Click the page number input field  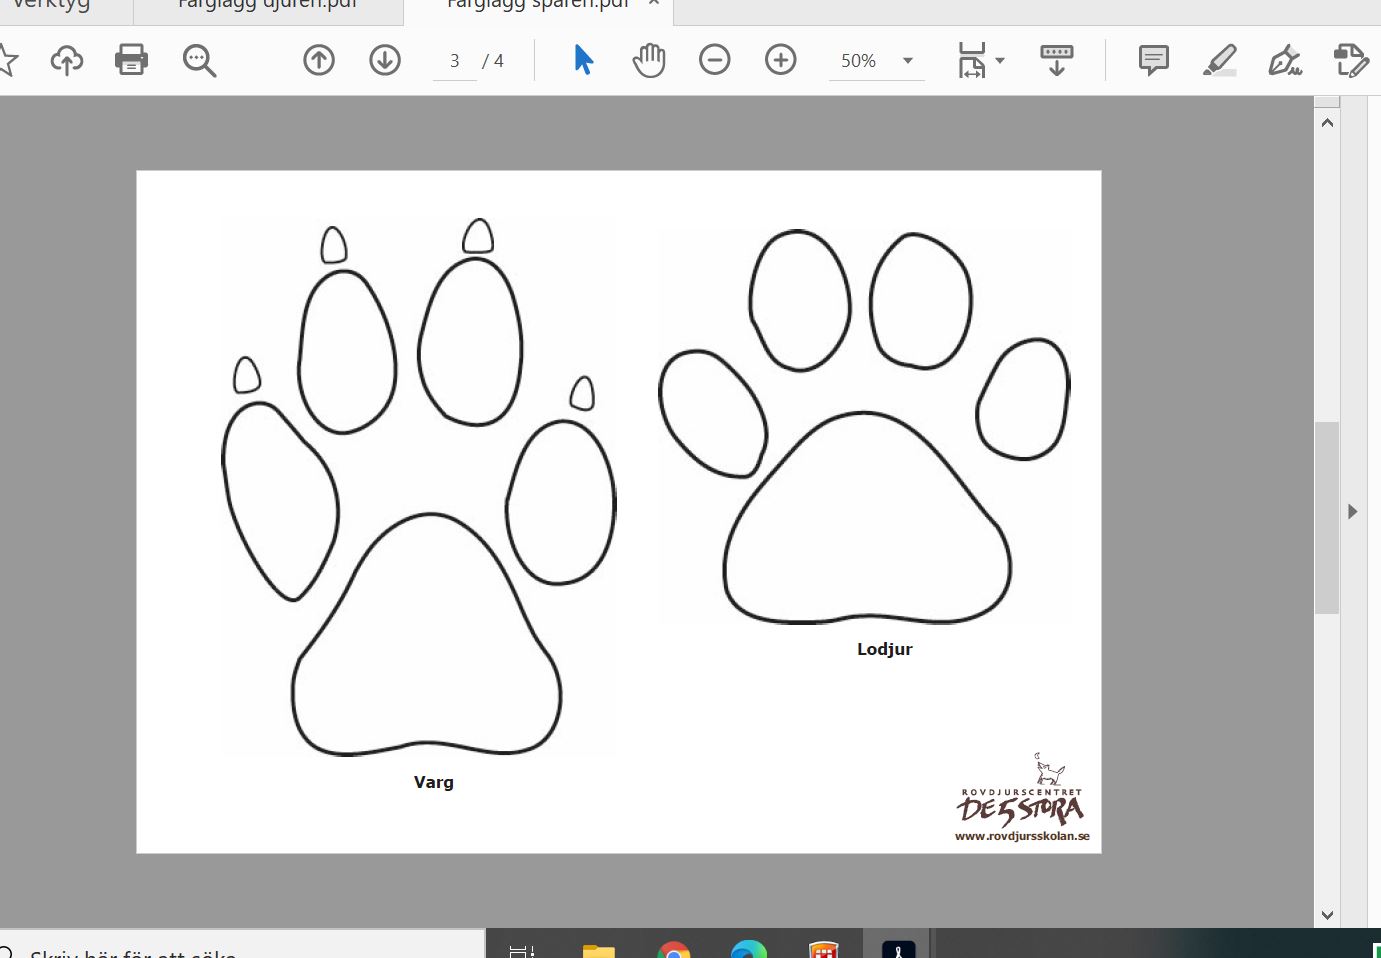455,61
